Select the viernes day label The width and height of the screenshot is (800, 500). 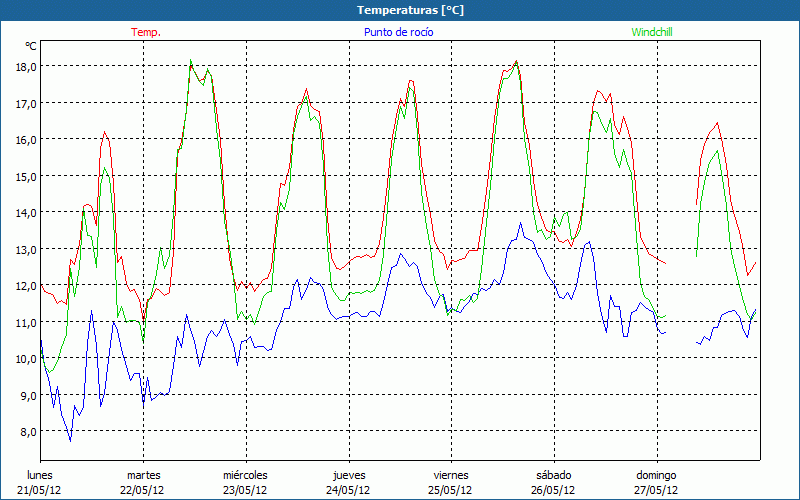click(x=451, y=475)
